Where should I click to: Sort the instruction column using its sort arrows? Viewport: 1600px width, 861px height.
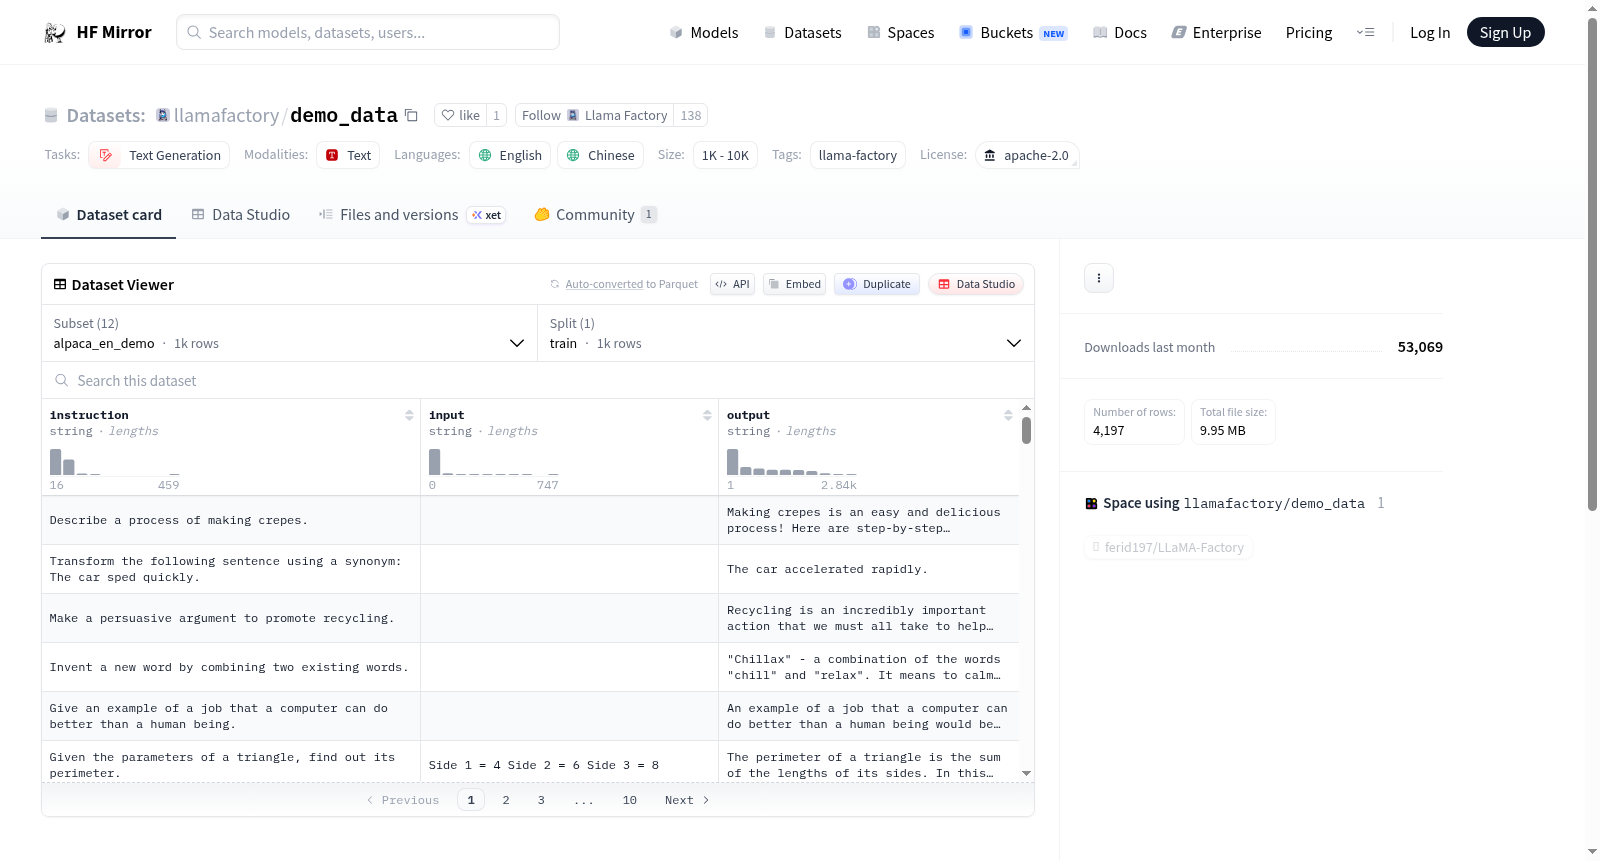(x=409, y=415)
